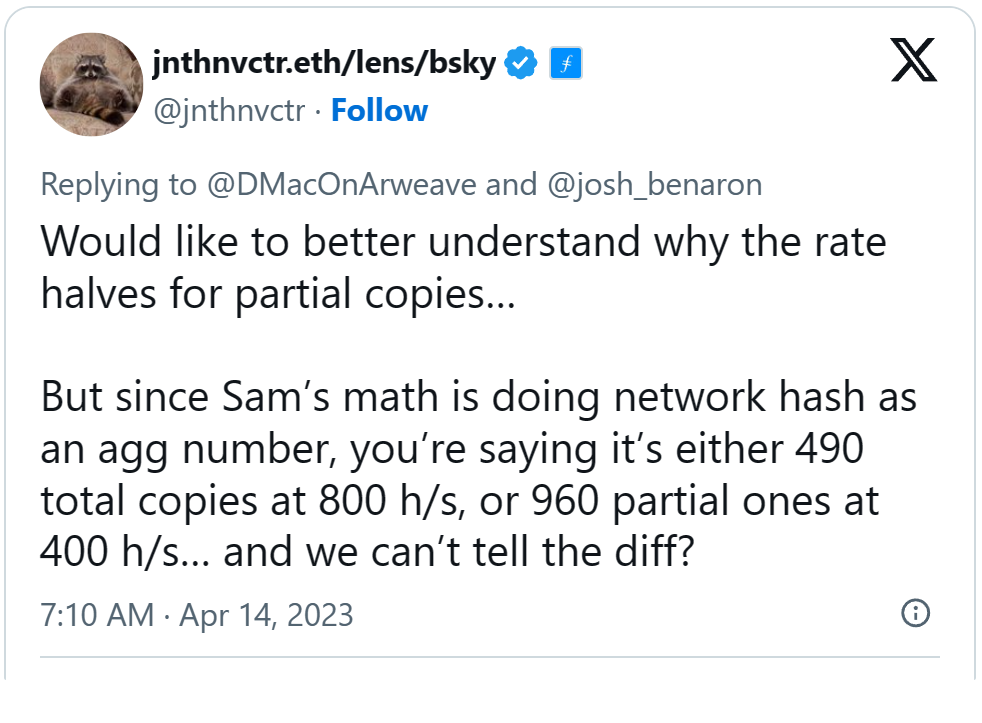Click the 7:10 AM timestamp
The width and height of the screenshot is (982, 723).
97,614
